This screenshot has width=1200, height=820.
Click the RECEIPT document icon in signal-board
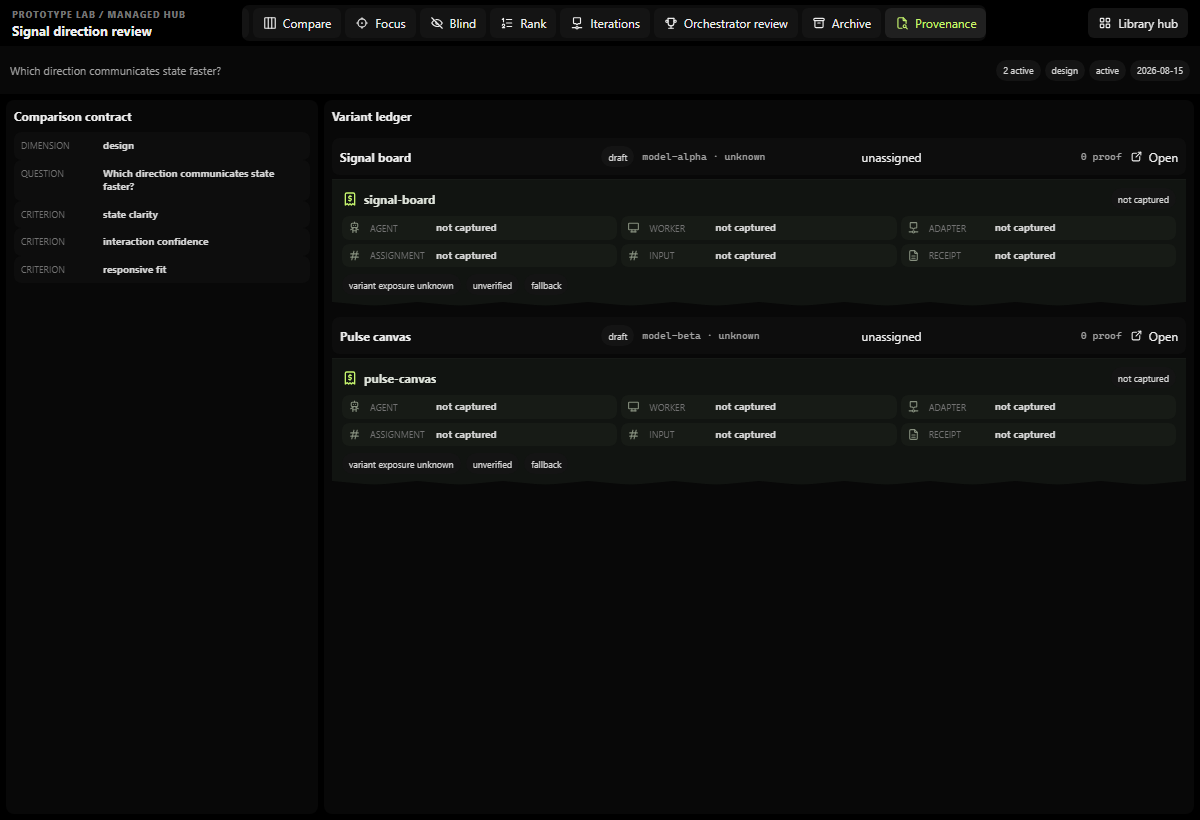click(913, 256)
